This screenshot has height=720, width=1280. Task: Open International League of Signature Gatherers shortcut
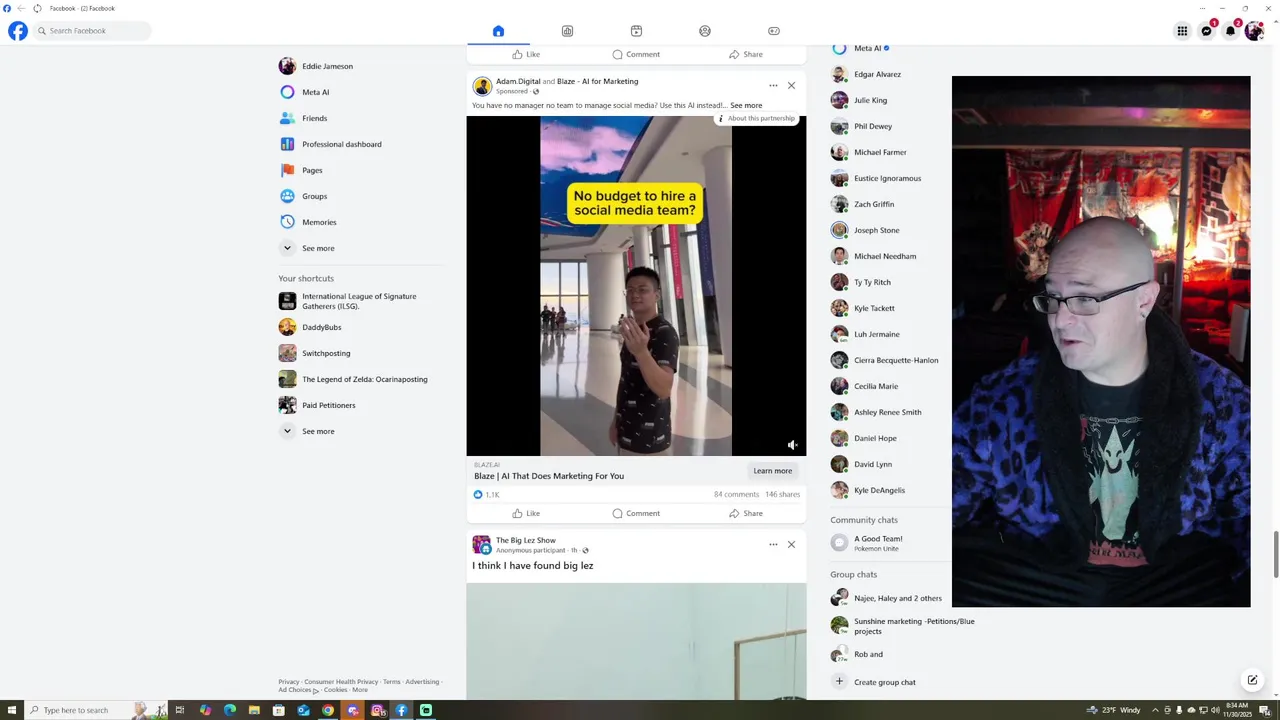coord(360,301)
